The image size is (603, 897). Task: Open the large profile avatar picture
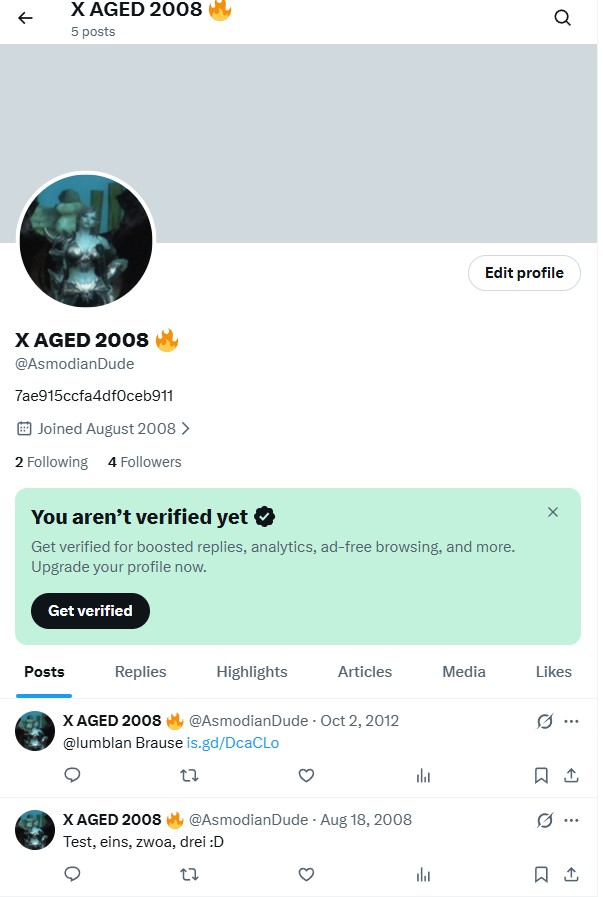click(86, 240)
